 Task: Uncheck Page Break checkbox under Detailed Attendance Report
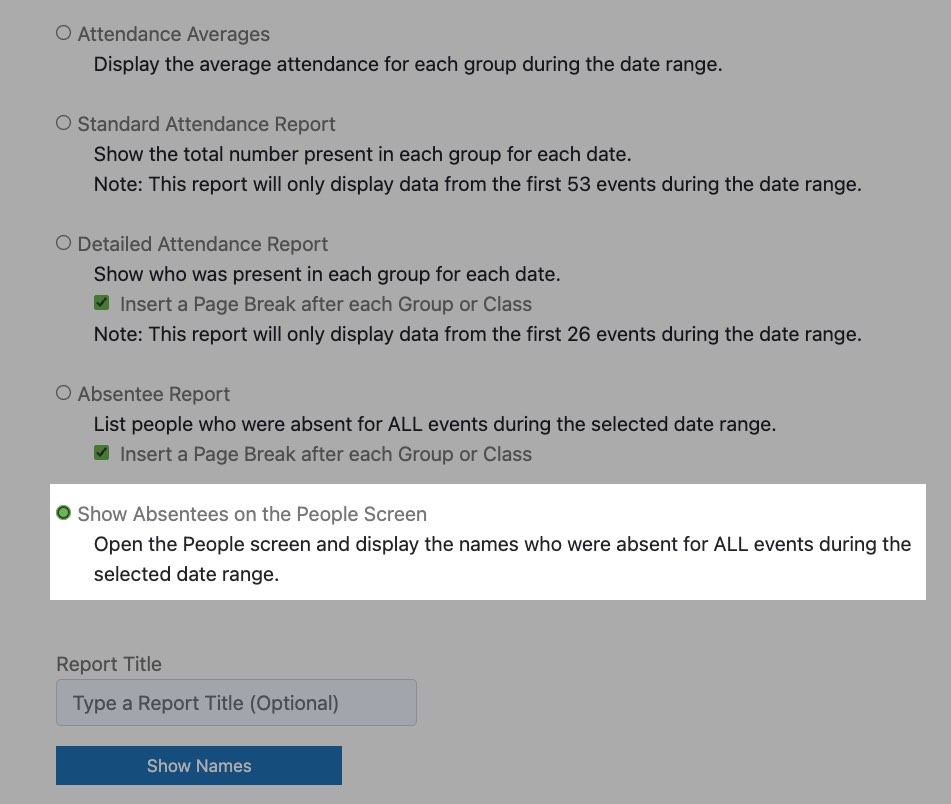(102, 303)
